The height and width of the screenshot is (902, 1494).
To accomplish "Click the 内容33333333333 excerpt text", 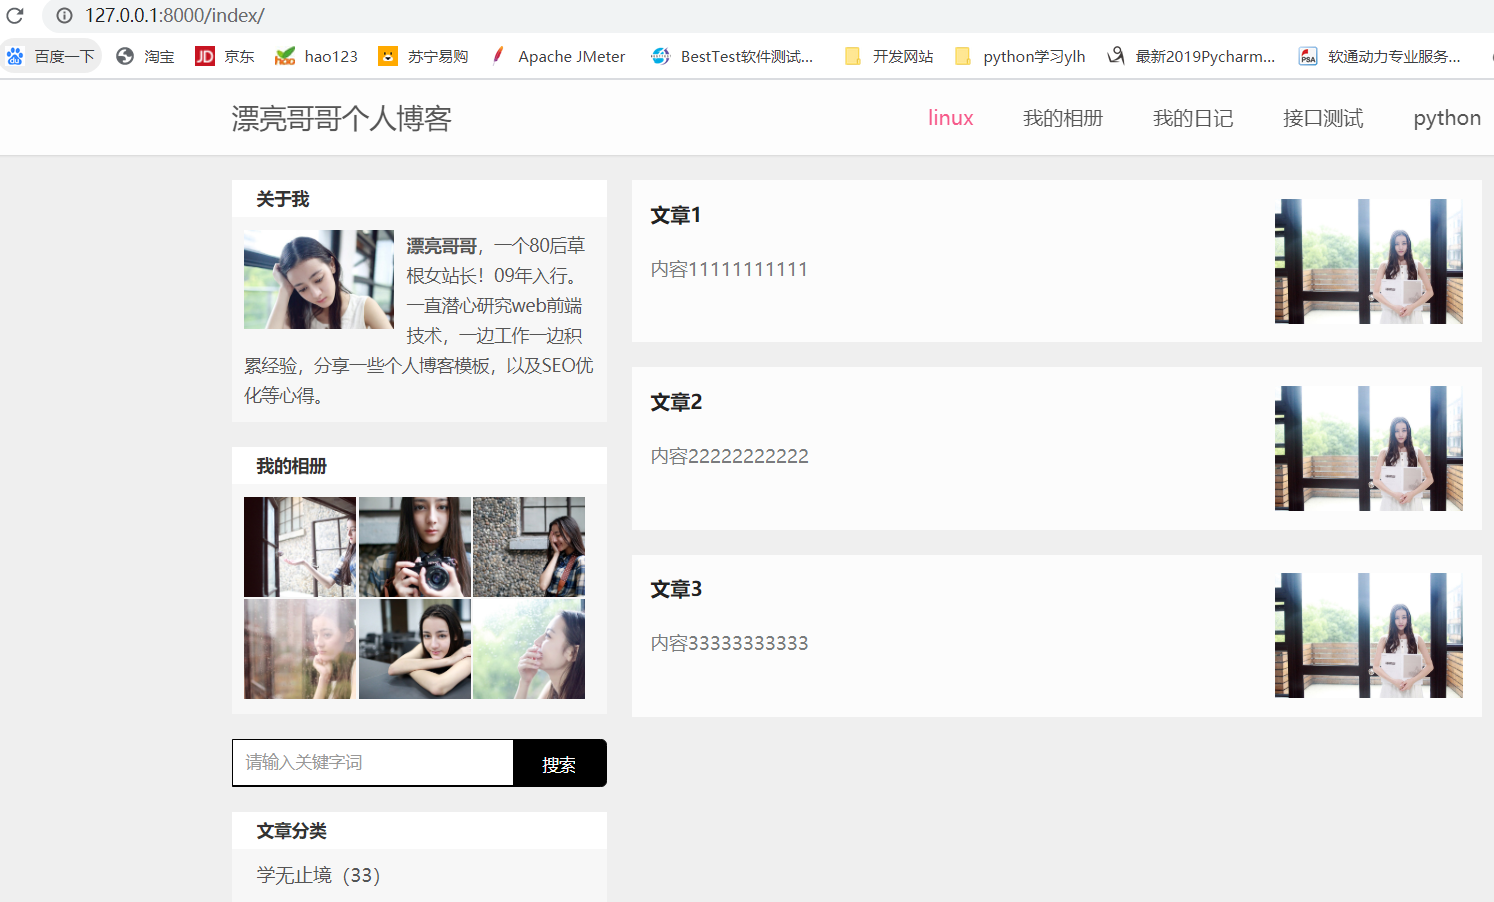I will tap(729, 643).
